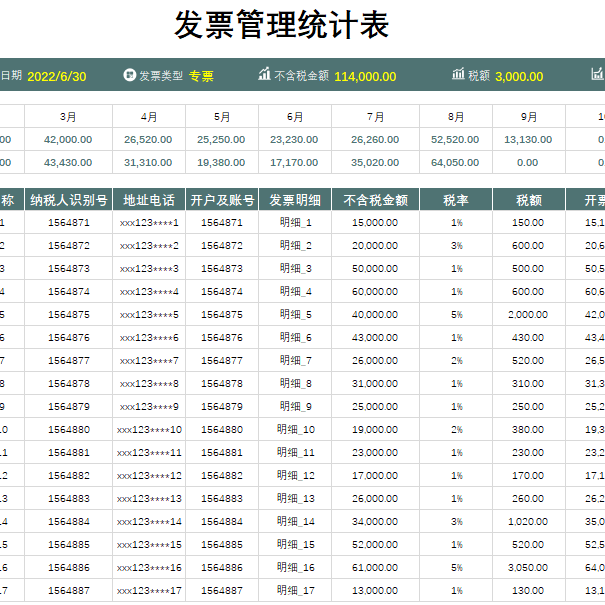The image size is (605, 605).
Task: Click the detail cell 明细_1
Action: (x=295, y=223)
